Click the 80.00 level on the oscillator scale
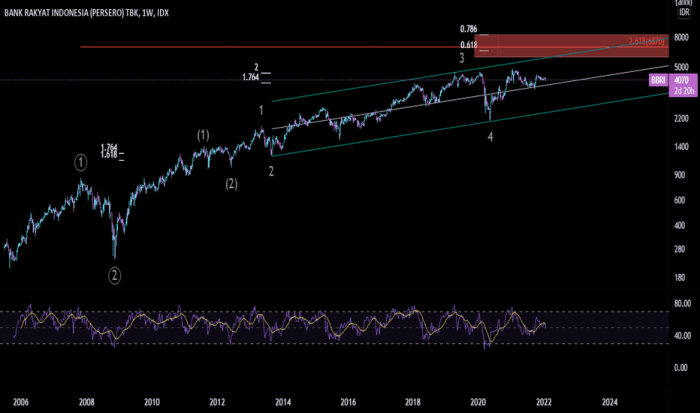The height and width of the screenshot is (413, 700). pos(684,302)
